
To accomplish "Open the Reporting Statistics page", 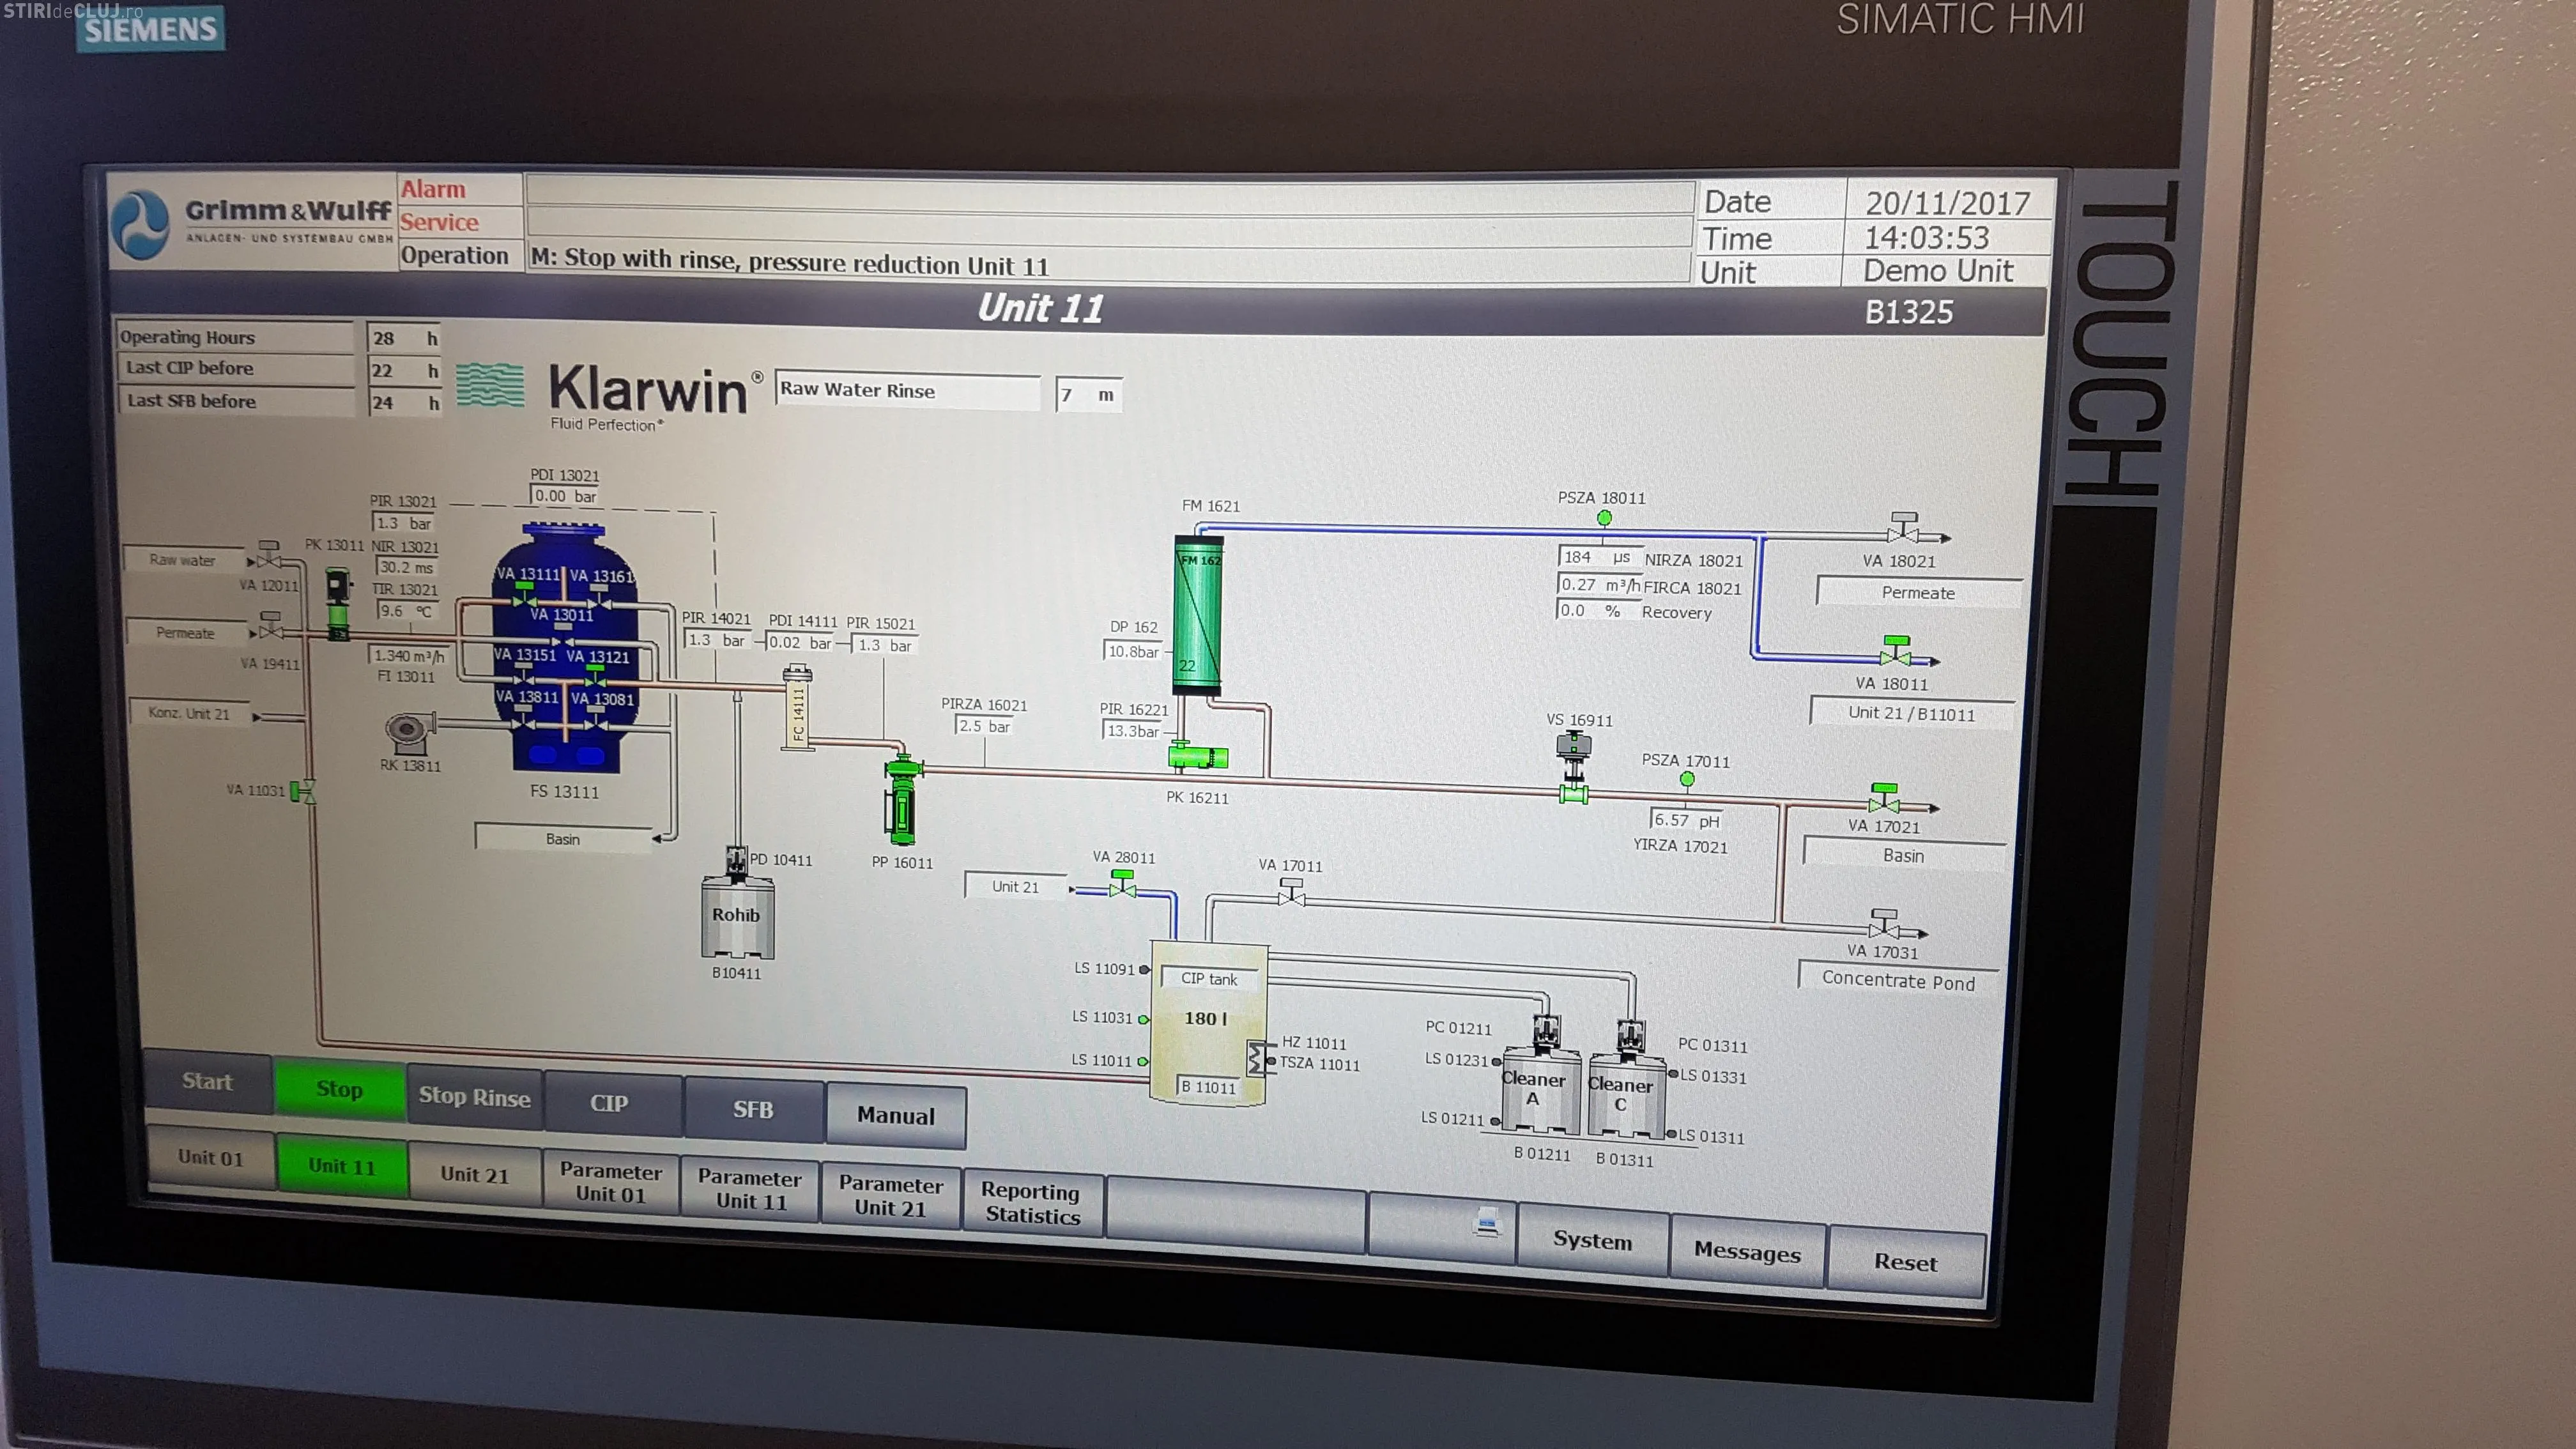I will click(x=1031, y=1203).
